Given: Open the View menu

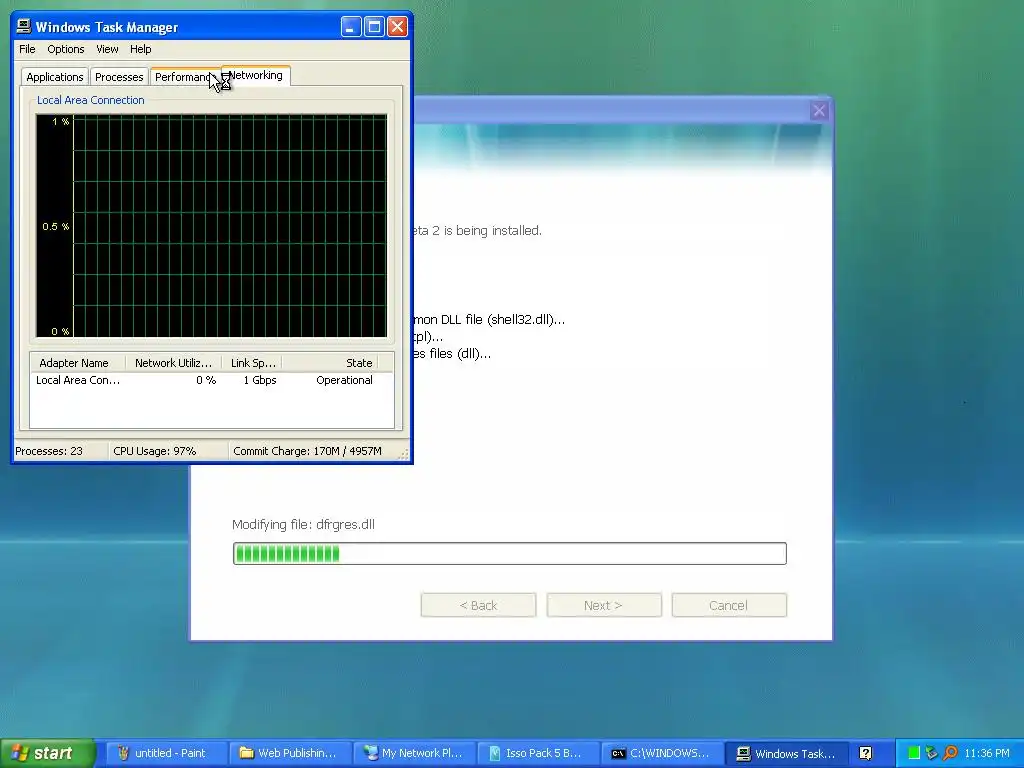Looking at the screenshot, I should (x=107, y=49).
